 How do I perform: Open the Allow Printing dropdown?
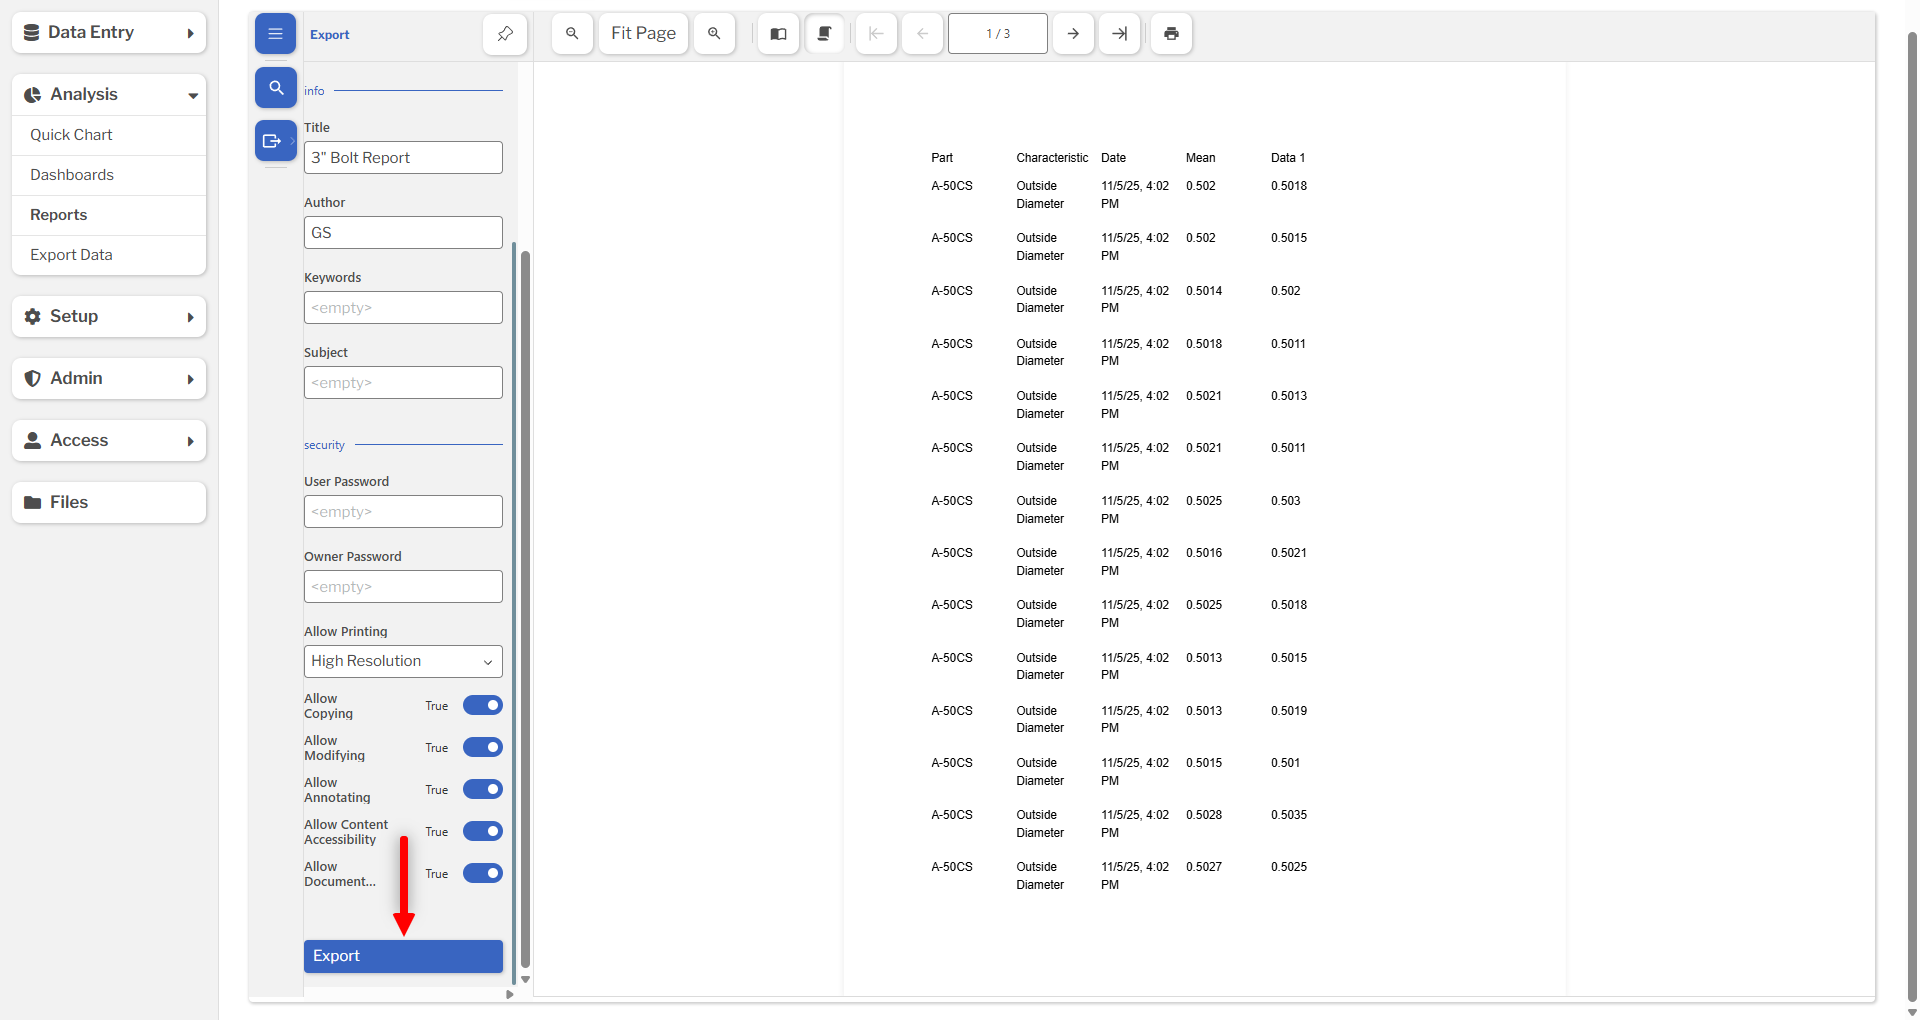point(403,661)
